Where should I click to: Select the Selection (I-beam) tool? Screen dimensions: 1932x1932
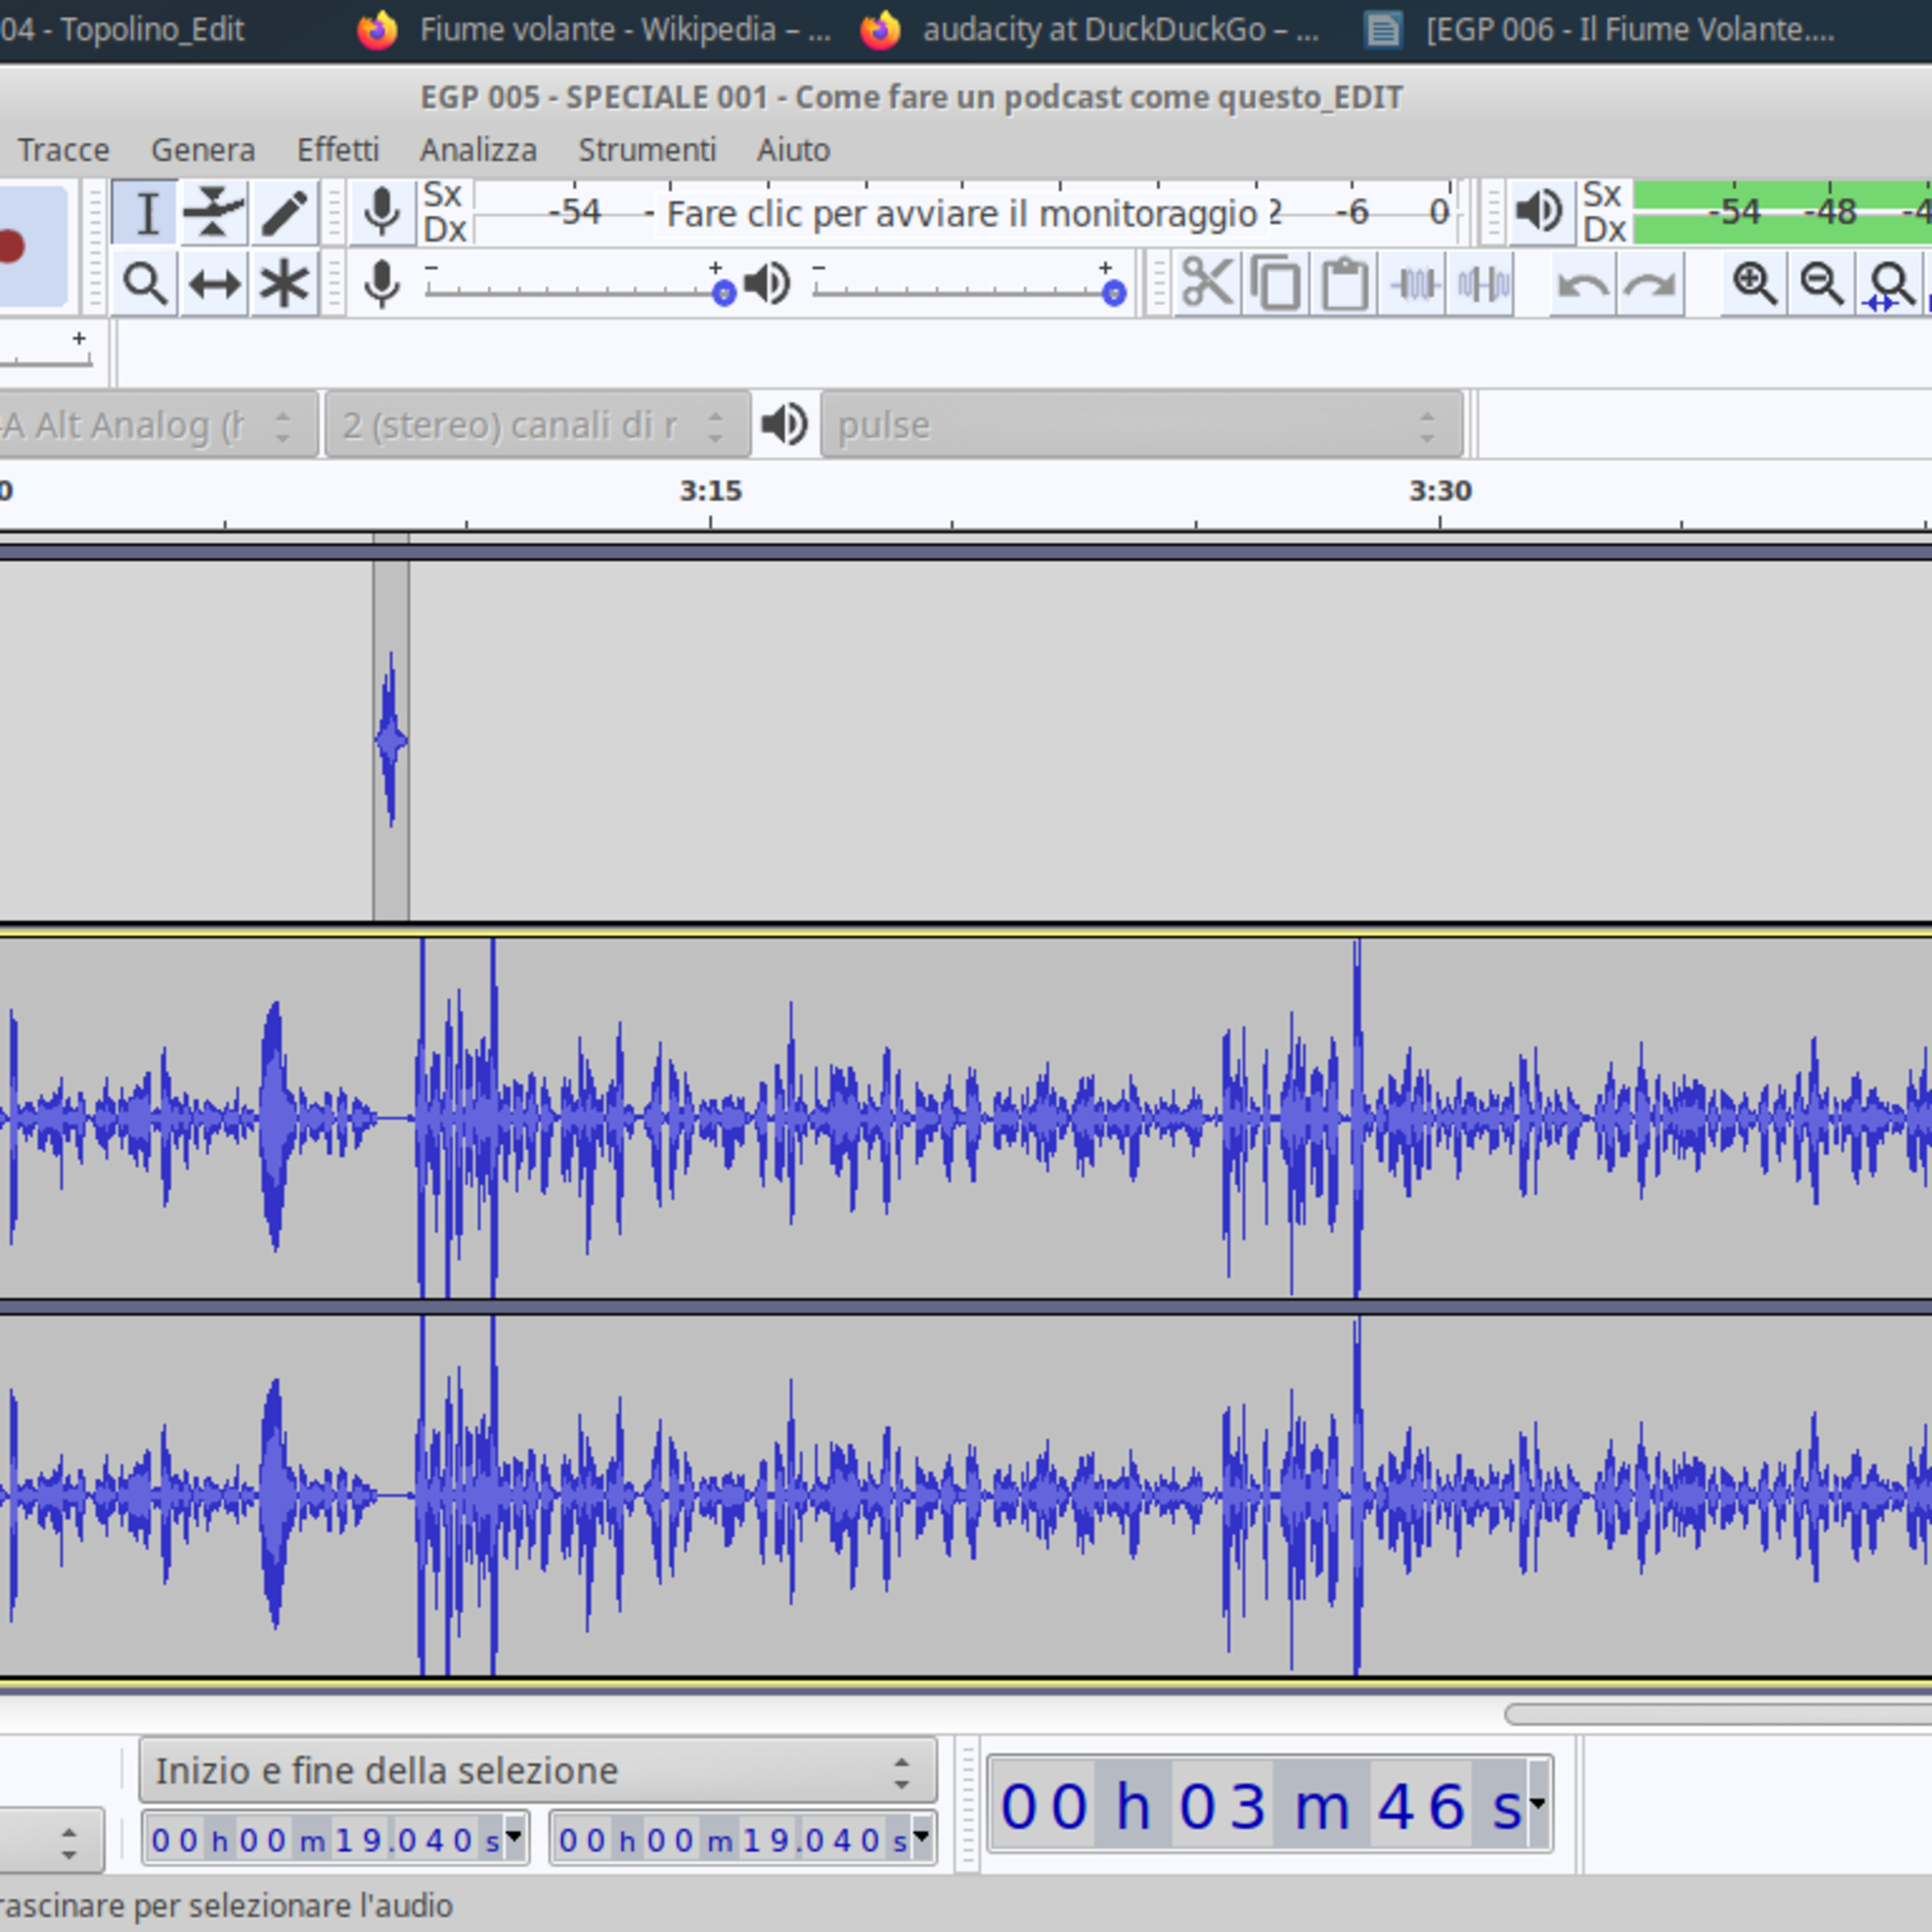point(146,212)
